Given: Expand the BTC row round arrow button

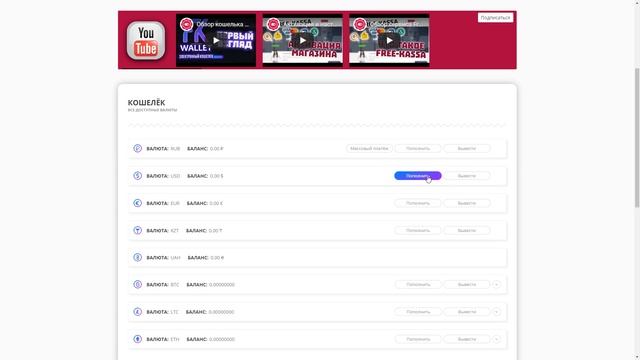Looking at the screenshot, I should (496, 284).
